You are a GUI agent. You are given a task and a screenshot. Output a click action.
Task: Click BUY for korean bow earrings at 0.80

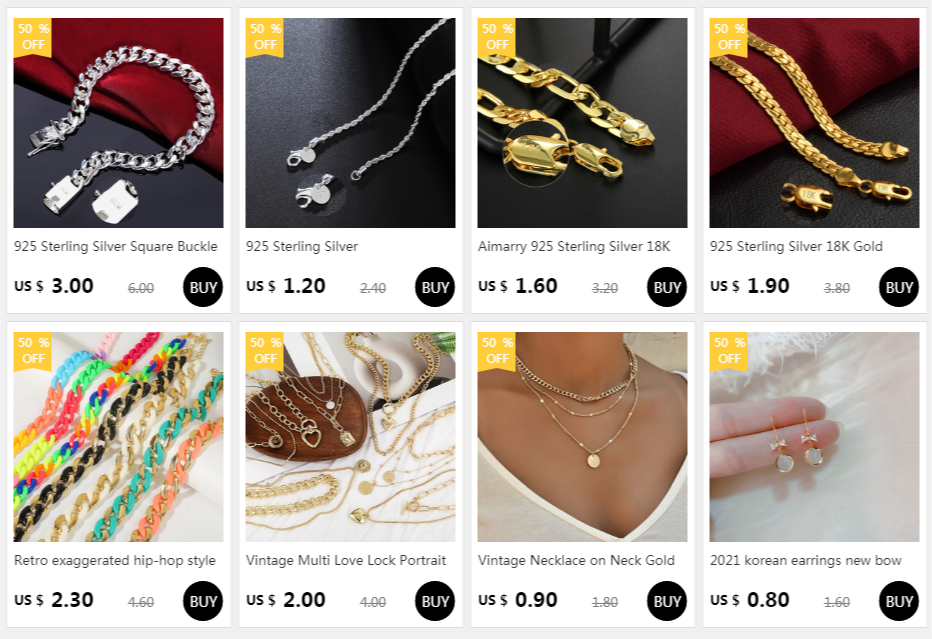(898, 601)
